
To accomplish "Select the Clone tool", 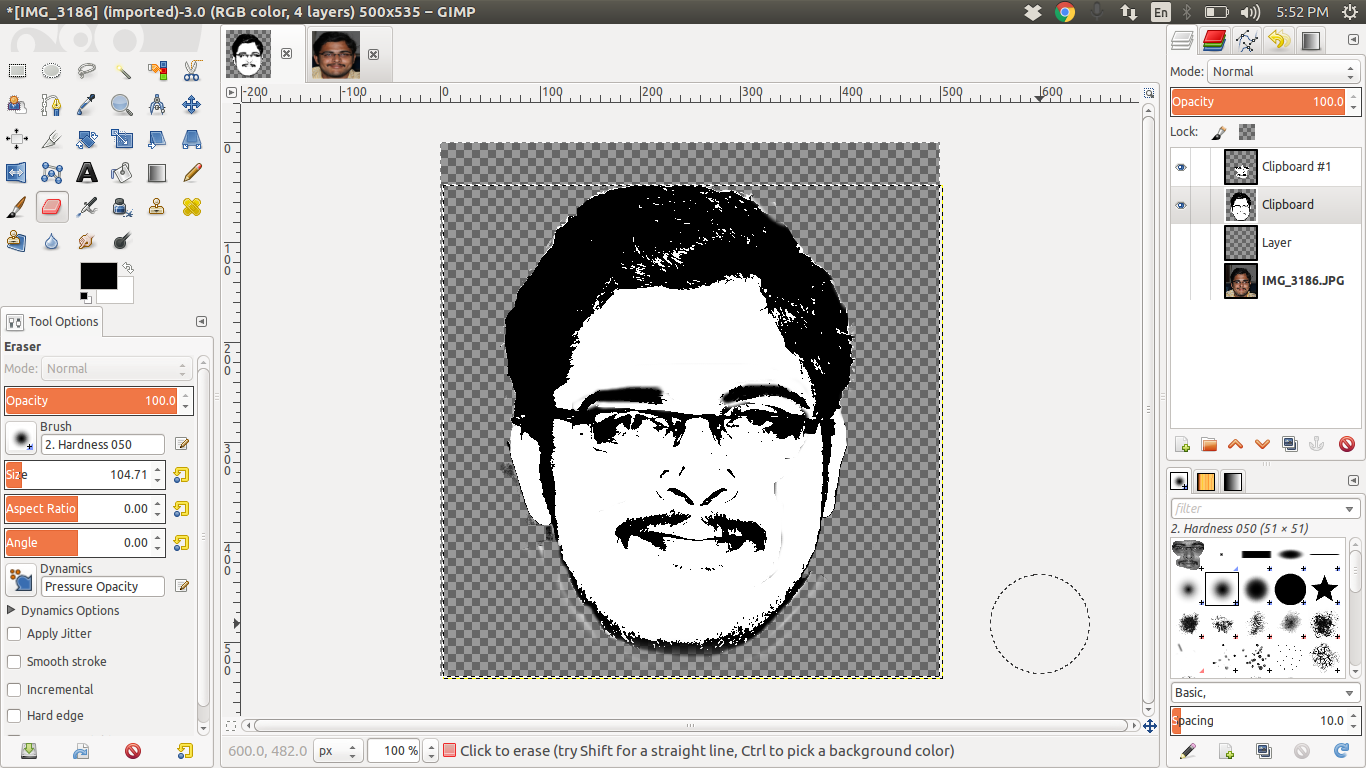I will (155, 207).
